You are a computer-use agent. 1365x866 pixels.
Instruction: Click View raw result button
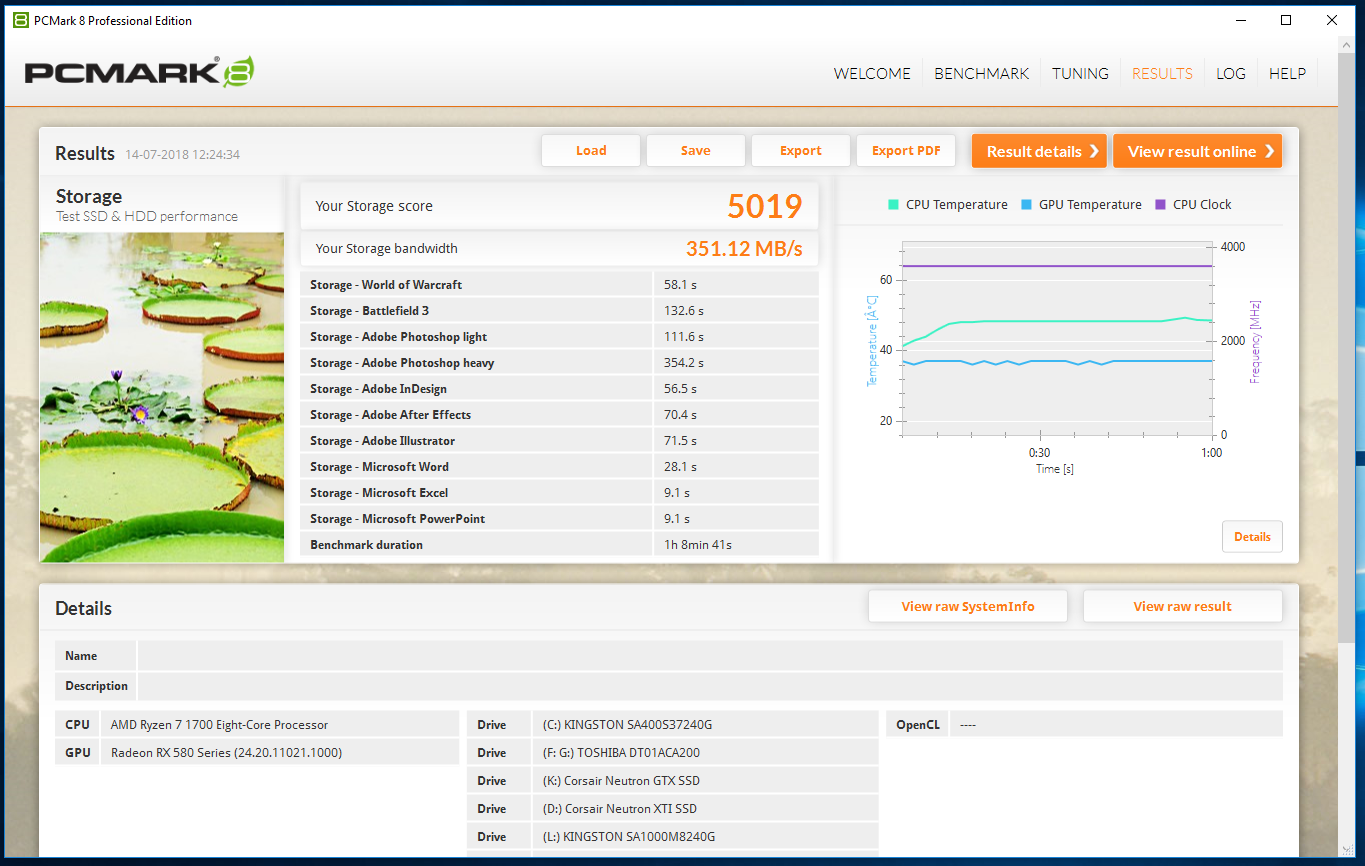(x=1182, y=606)
